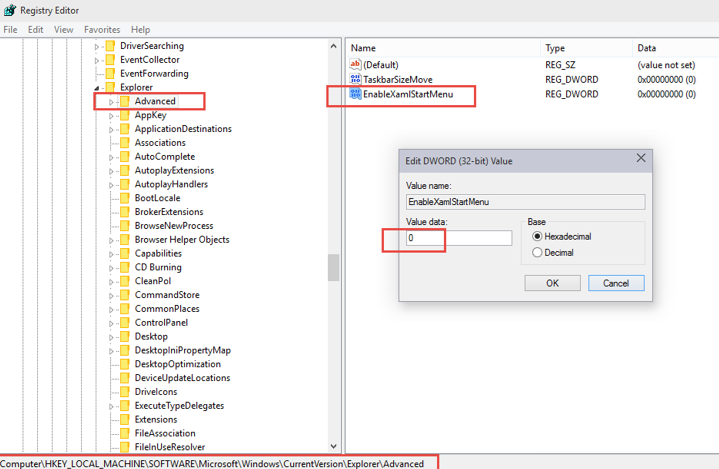This screenshot has width=719, height=469.
Task: Open the Help menu
Action: (x=140, y=29)
